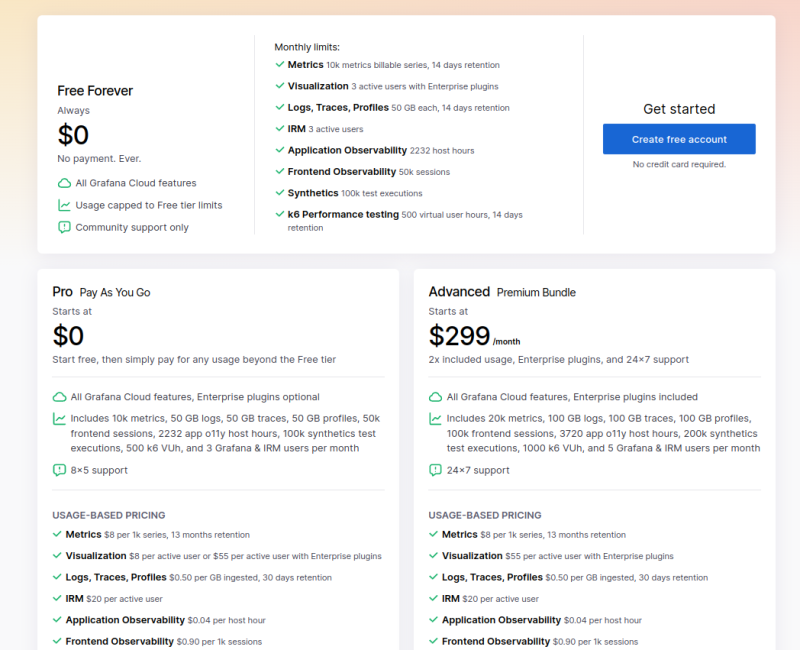Click chart icon in Pro plan included usage row

pos(59,419)
